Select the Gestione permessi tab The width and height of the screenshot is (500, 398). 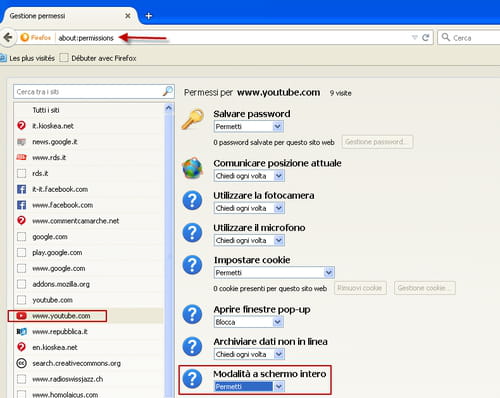(69, 16)
